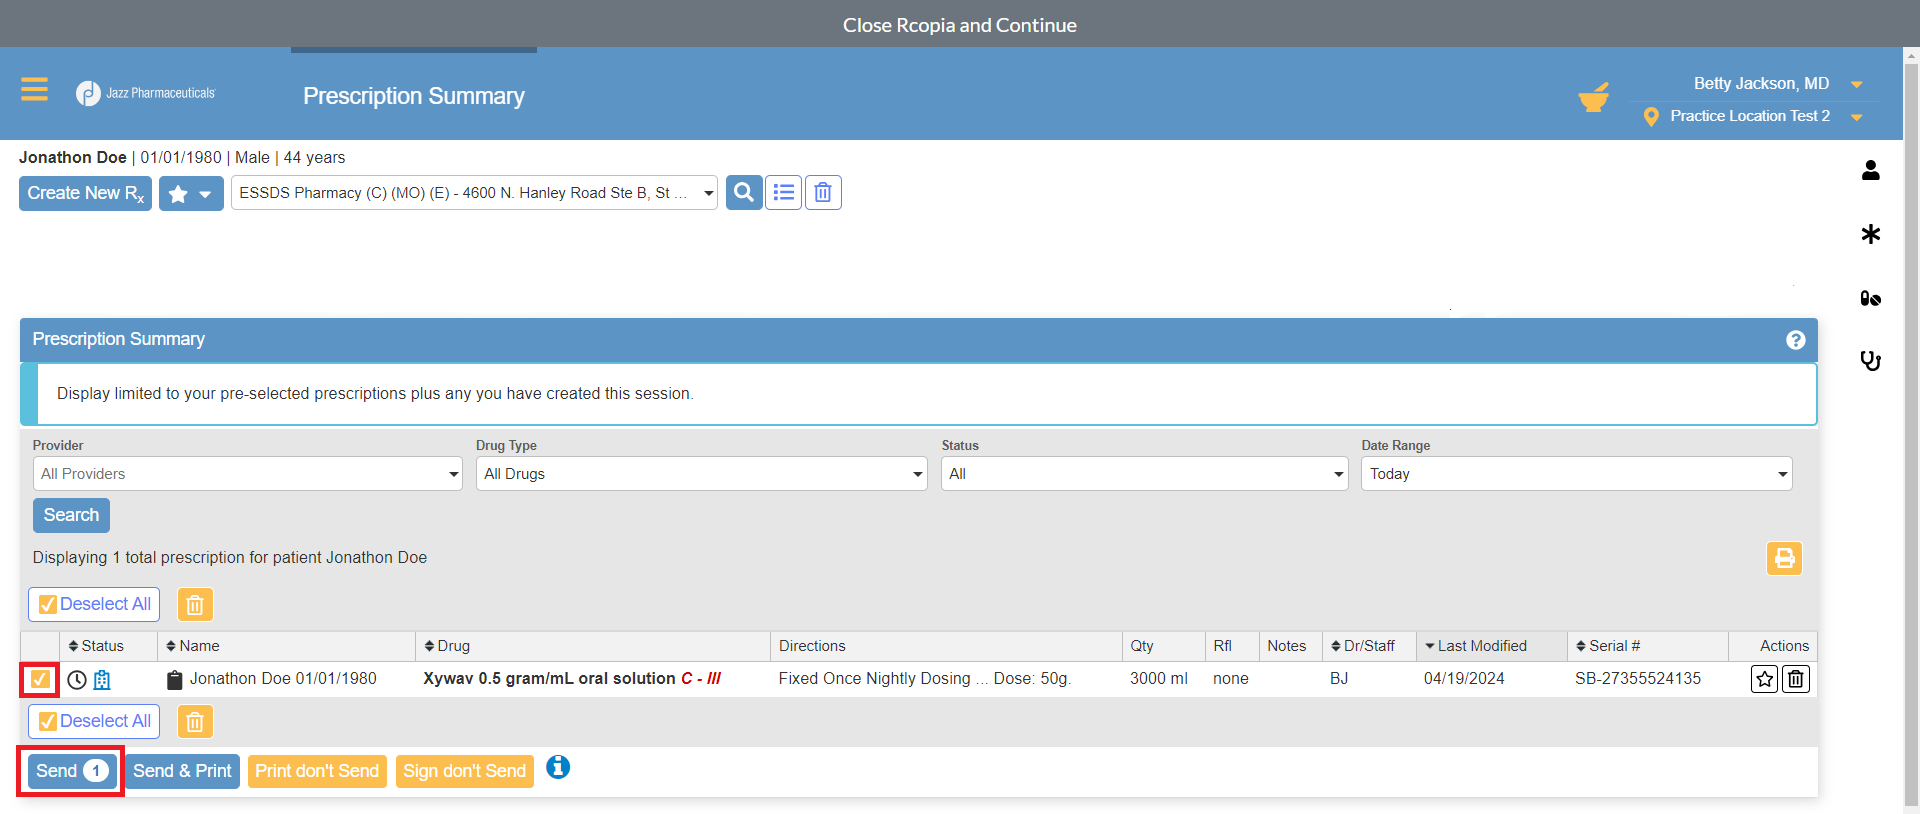The height and width of the screenshot is (814, 1920).
Task: Open the medications pills icon
Action: [1871, 298]
